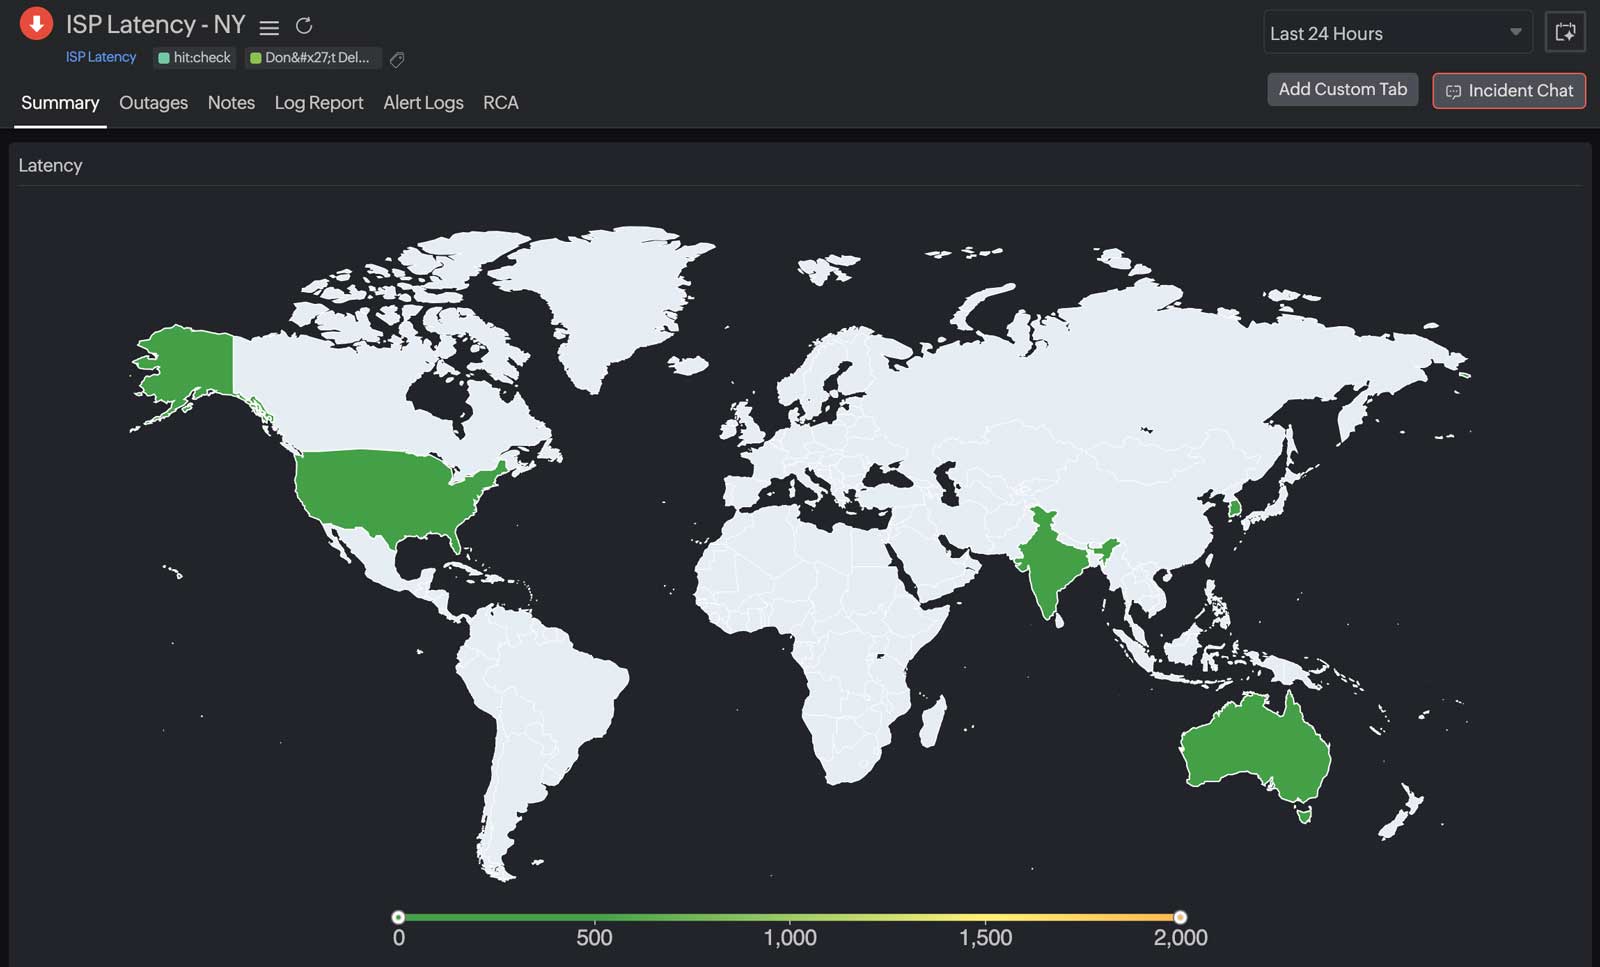Click the red monitor status icon
1600x967 pixels.
pyautogui.click(x=36, y=22)
